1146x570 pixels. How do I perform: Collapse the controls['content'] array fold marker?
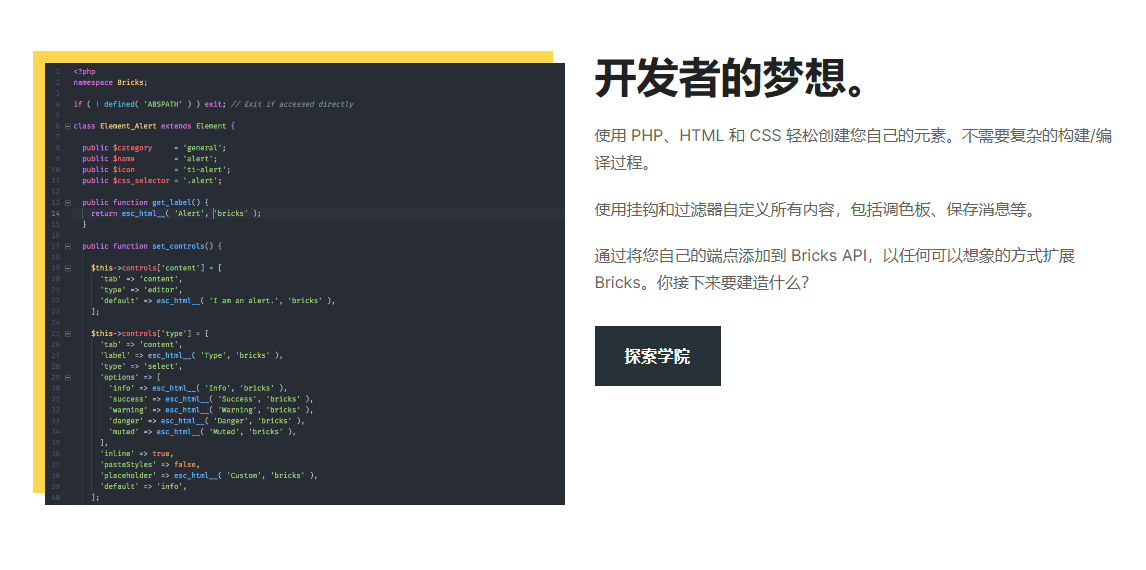tap(68, 268)
